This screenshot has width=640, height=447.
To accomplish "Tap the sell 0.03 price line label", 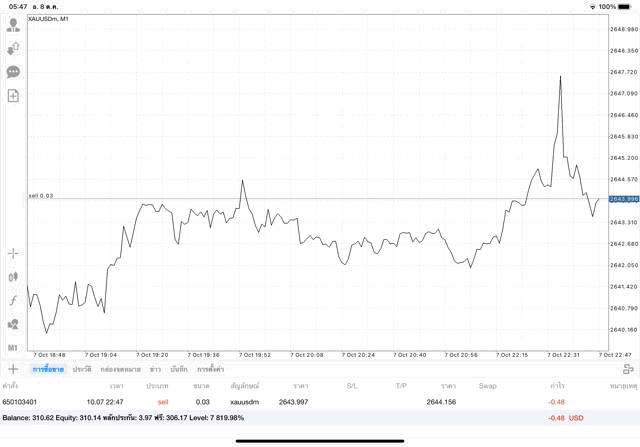I will [41, 195].
